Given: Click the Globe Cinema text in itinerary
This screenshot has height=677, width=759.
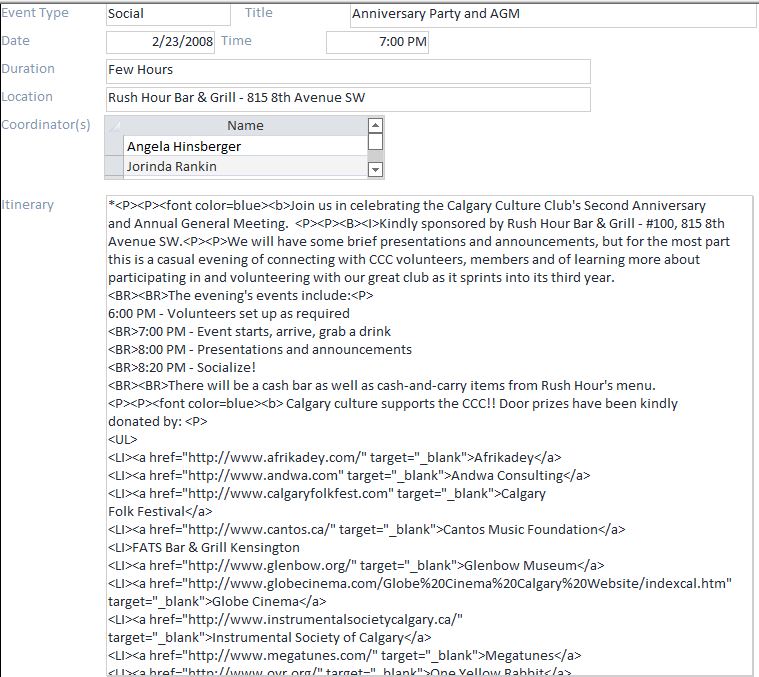Looking at the screenshot, I should click(x=256, y=602).
